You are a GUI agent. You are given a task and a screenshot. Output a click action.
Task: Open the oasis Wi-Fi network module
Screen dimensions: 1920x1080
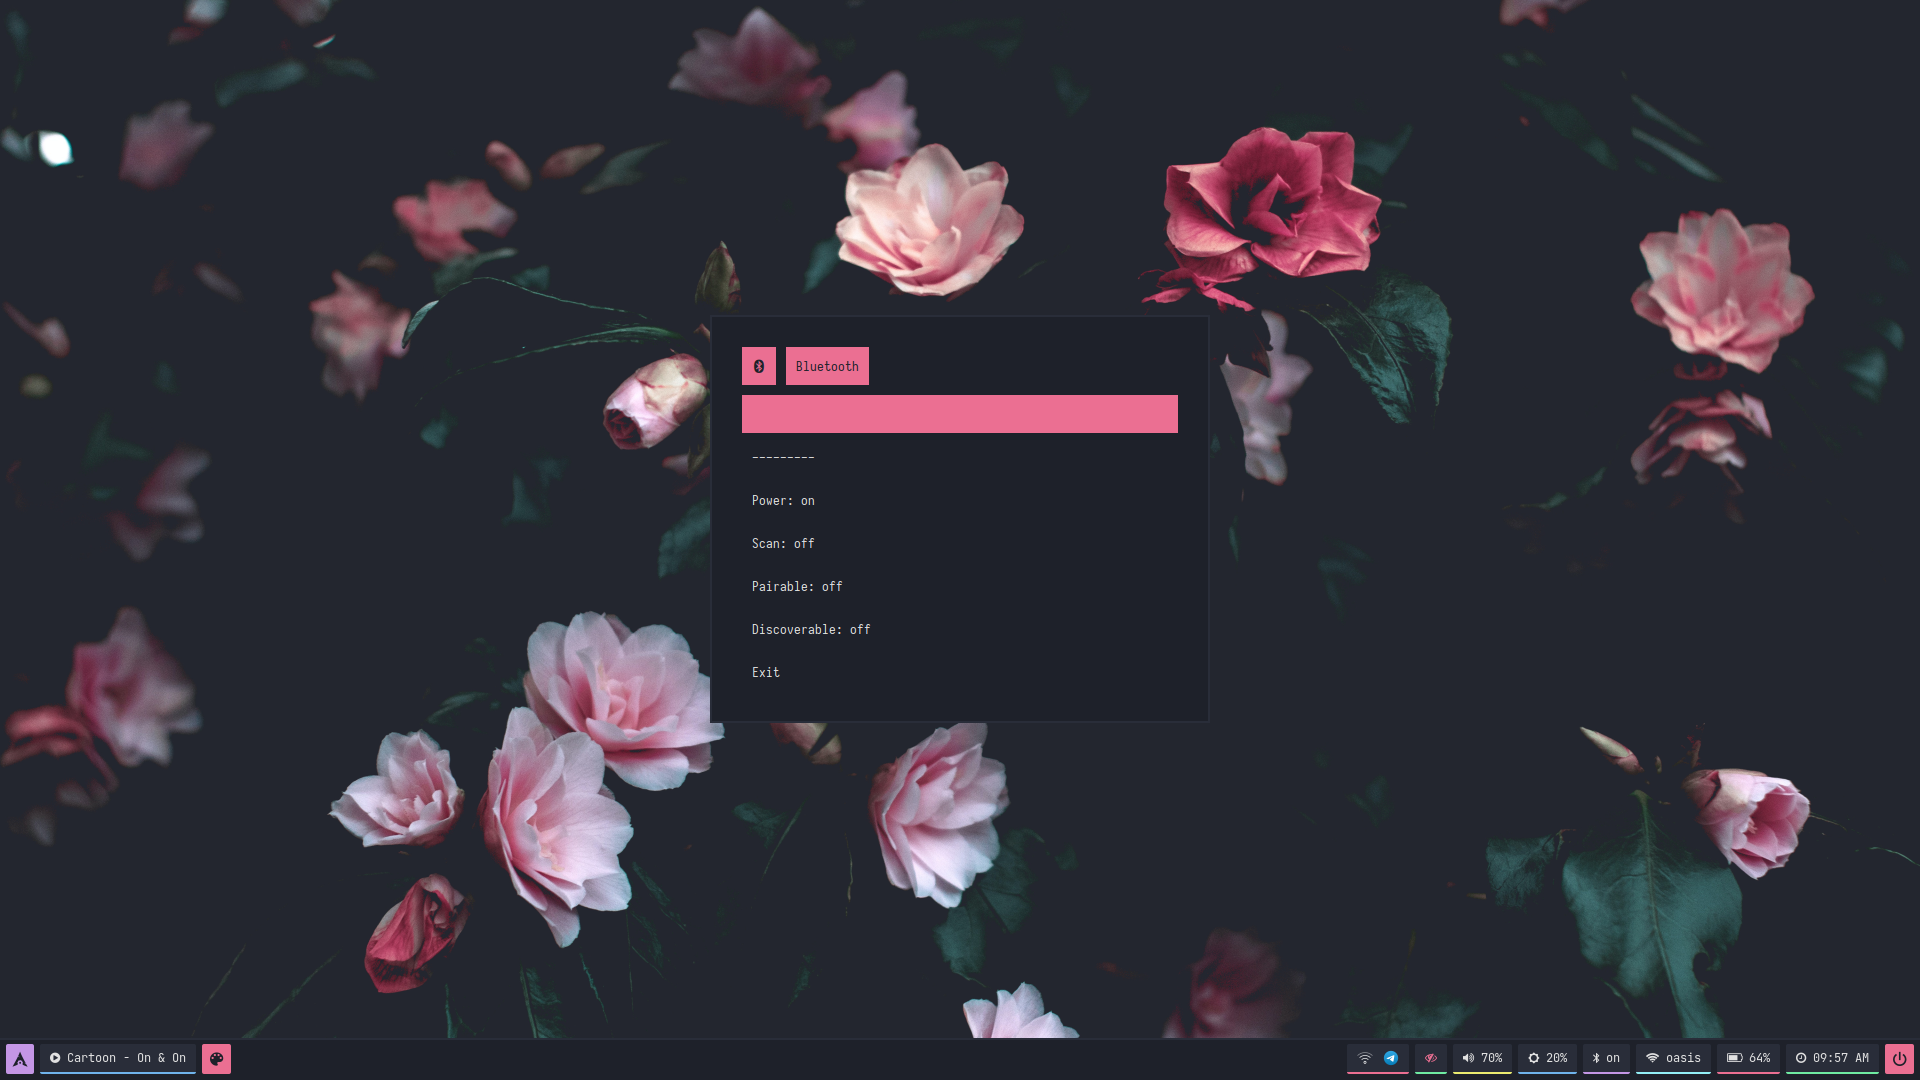[1673, 1058]
